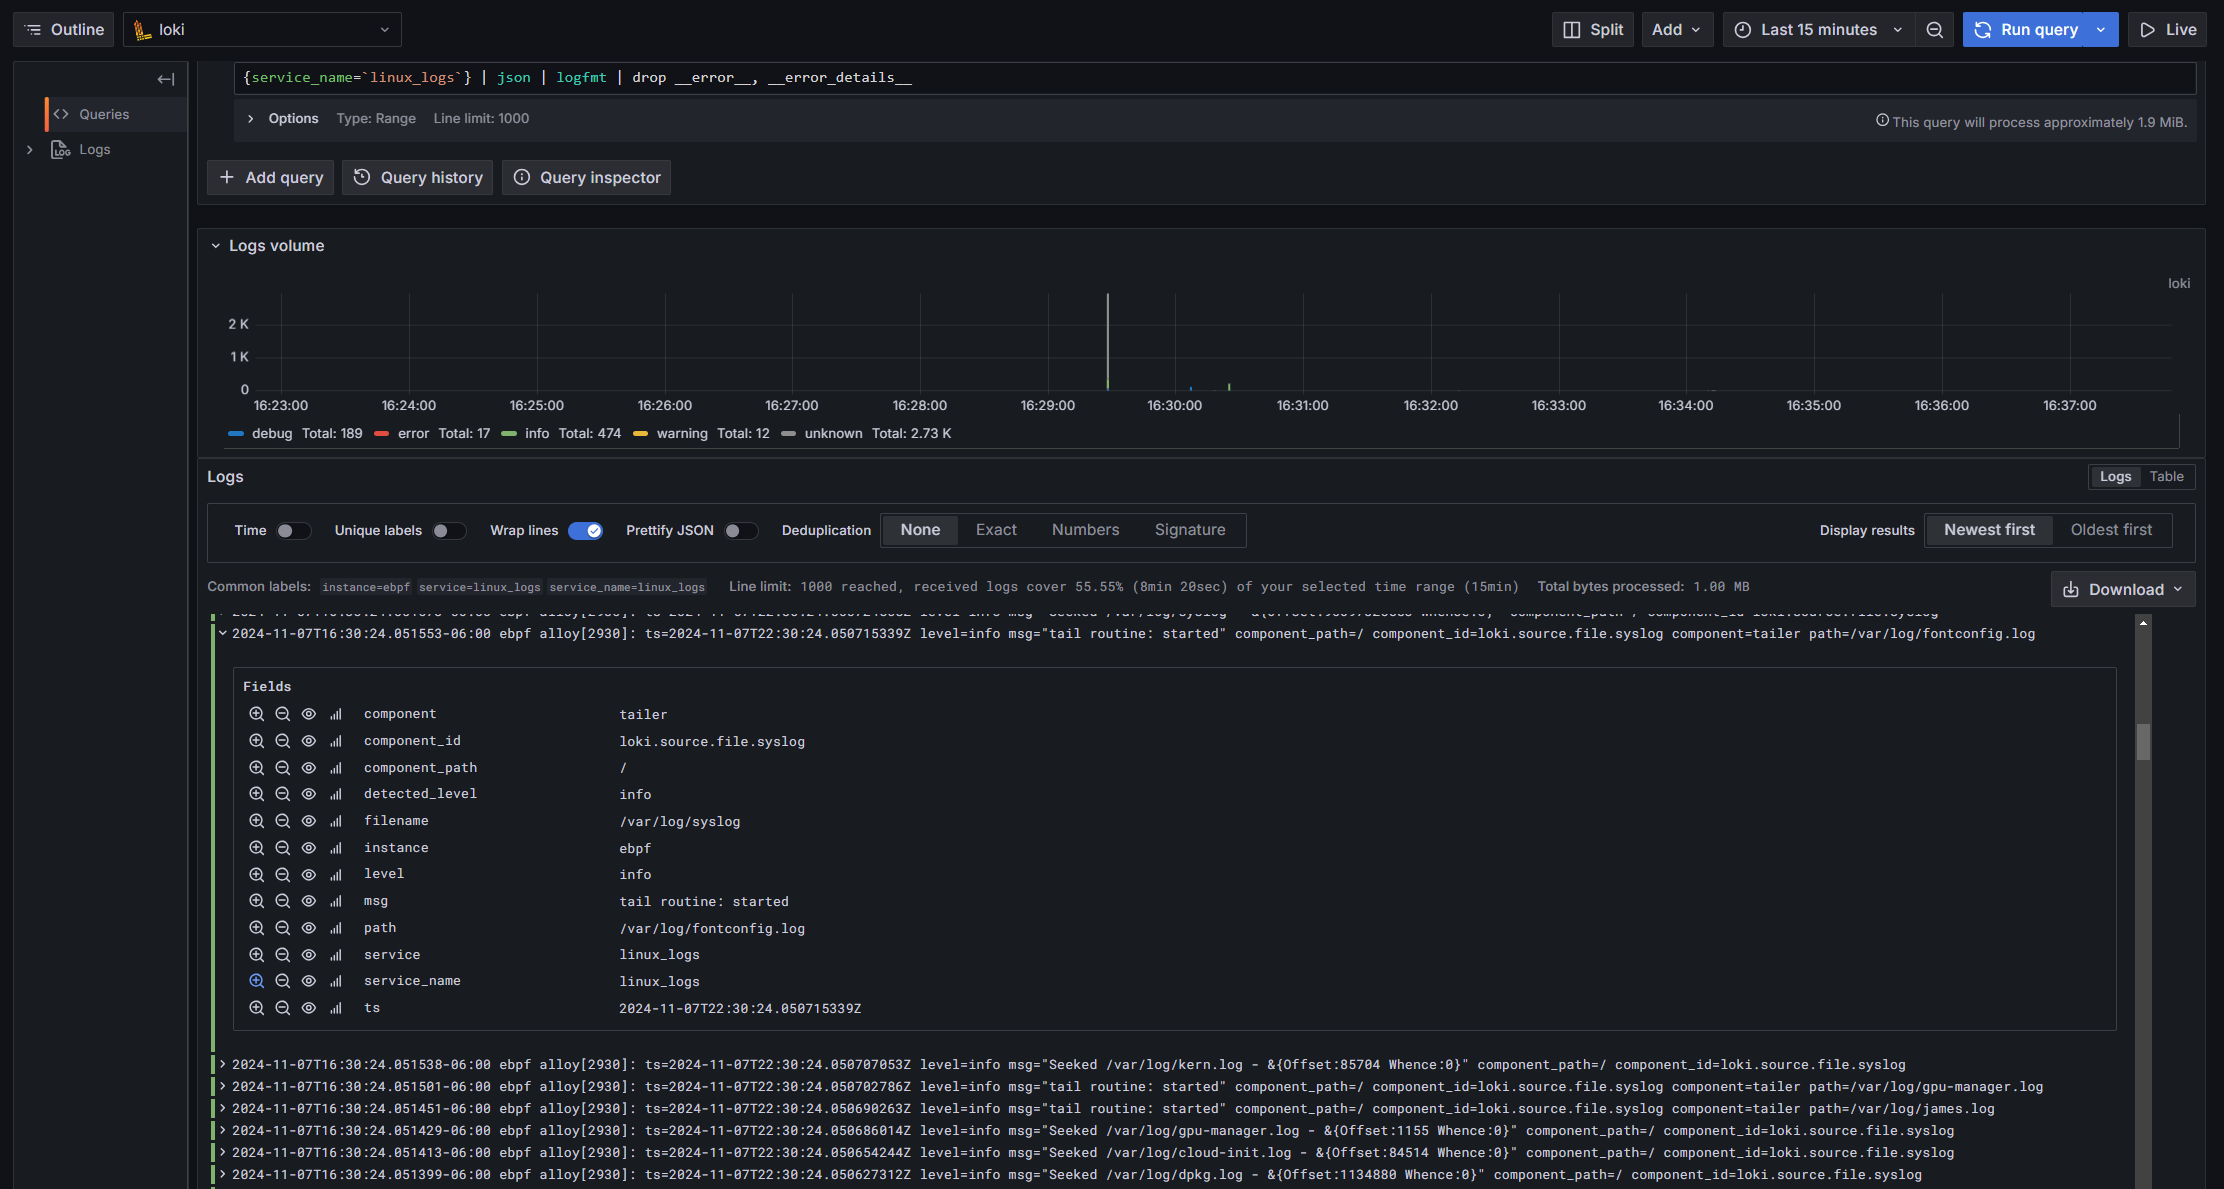Collapse the Logs volume panel
The image size is (2224, 1189).
click(216, 246)
